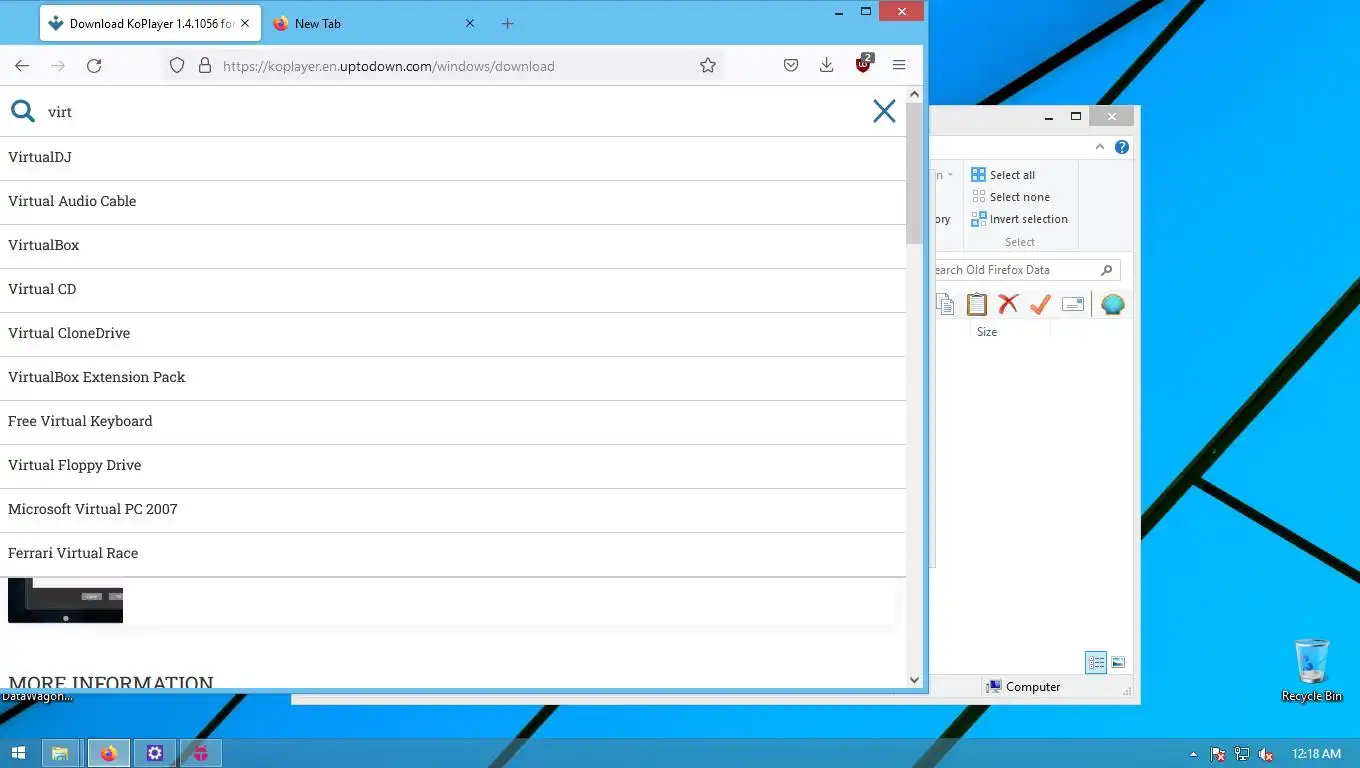This screenshot has width=1360, height=768.
Task: Switch Explorer to Details view
Action: 1096,662
